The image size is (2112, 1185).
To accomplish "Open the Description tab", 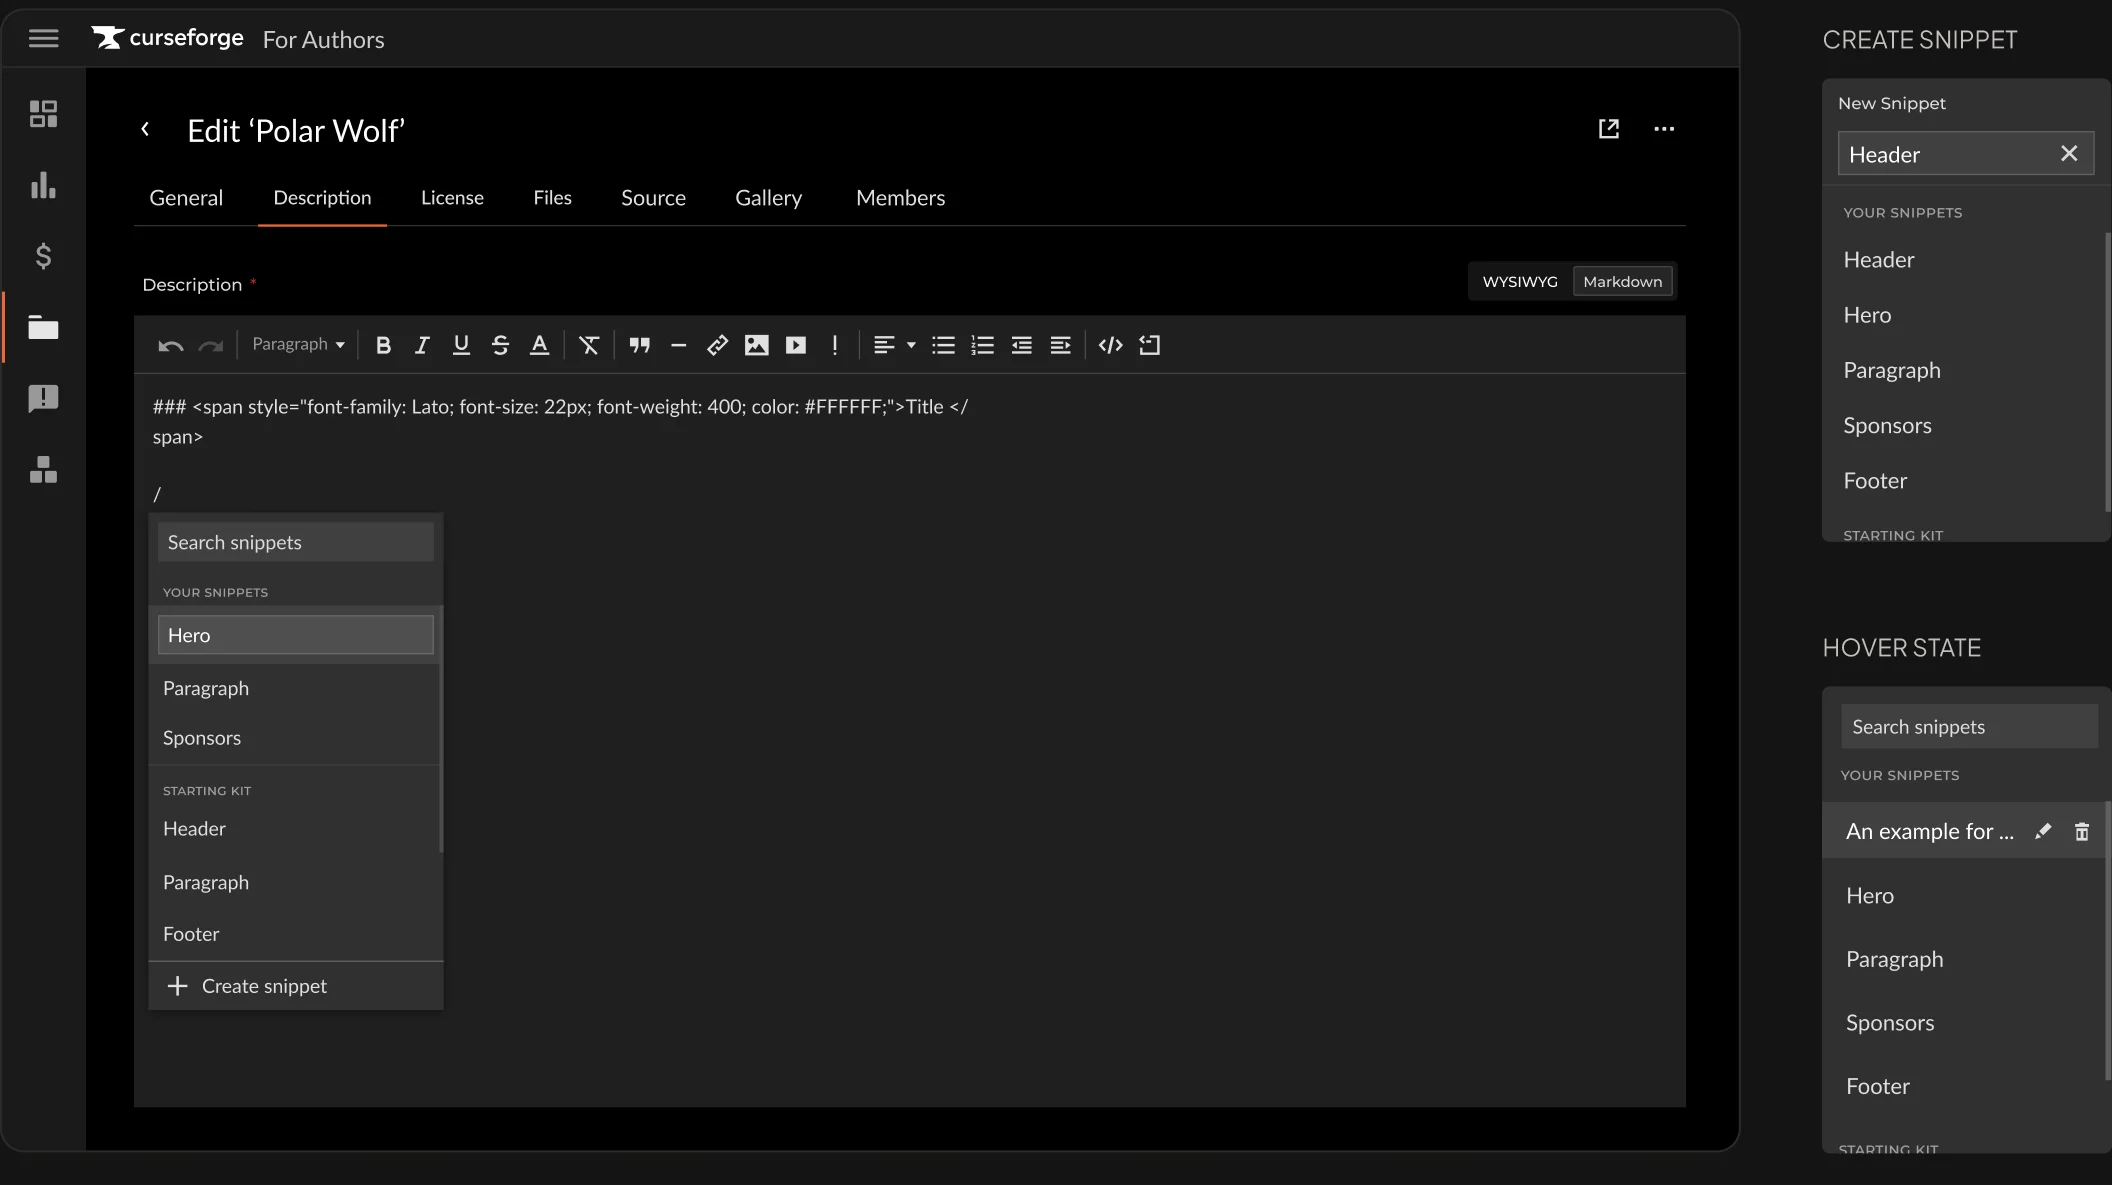I will [322, 198].
